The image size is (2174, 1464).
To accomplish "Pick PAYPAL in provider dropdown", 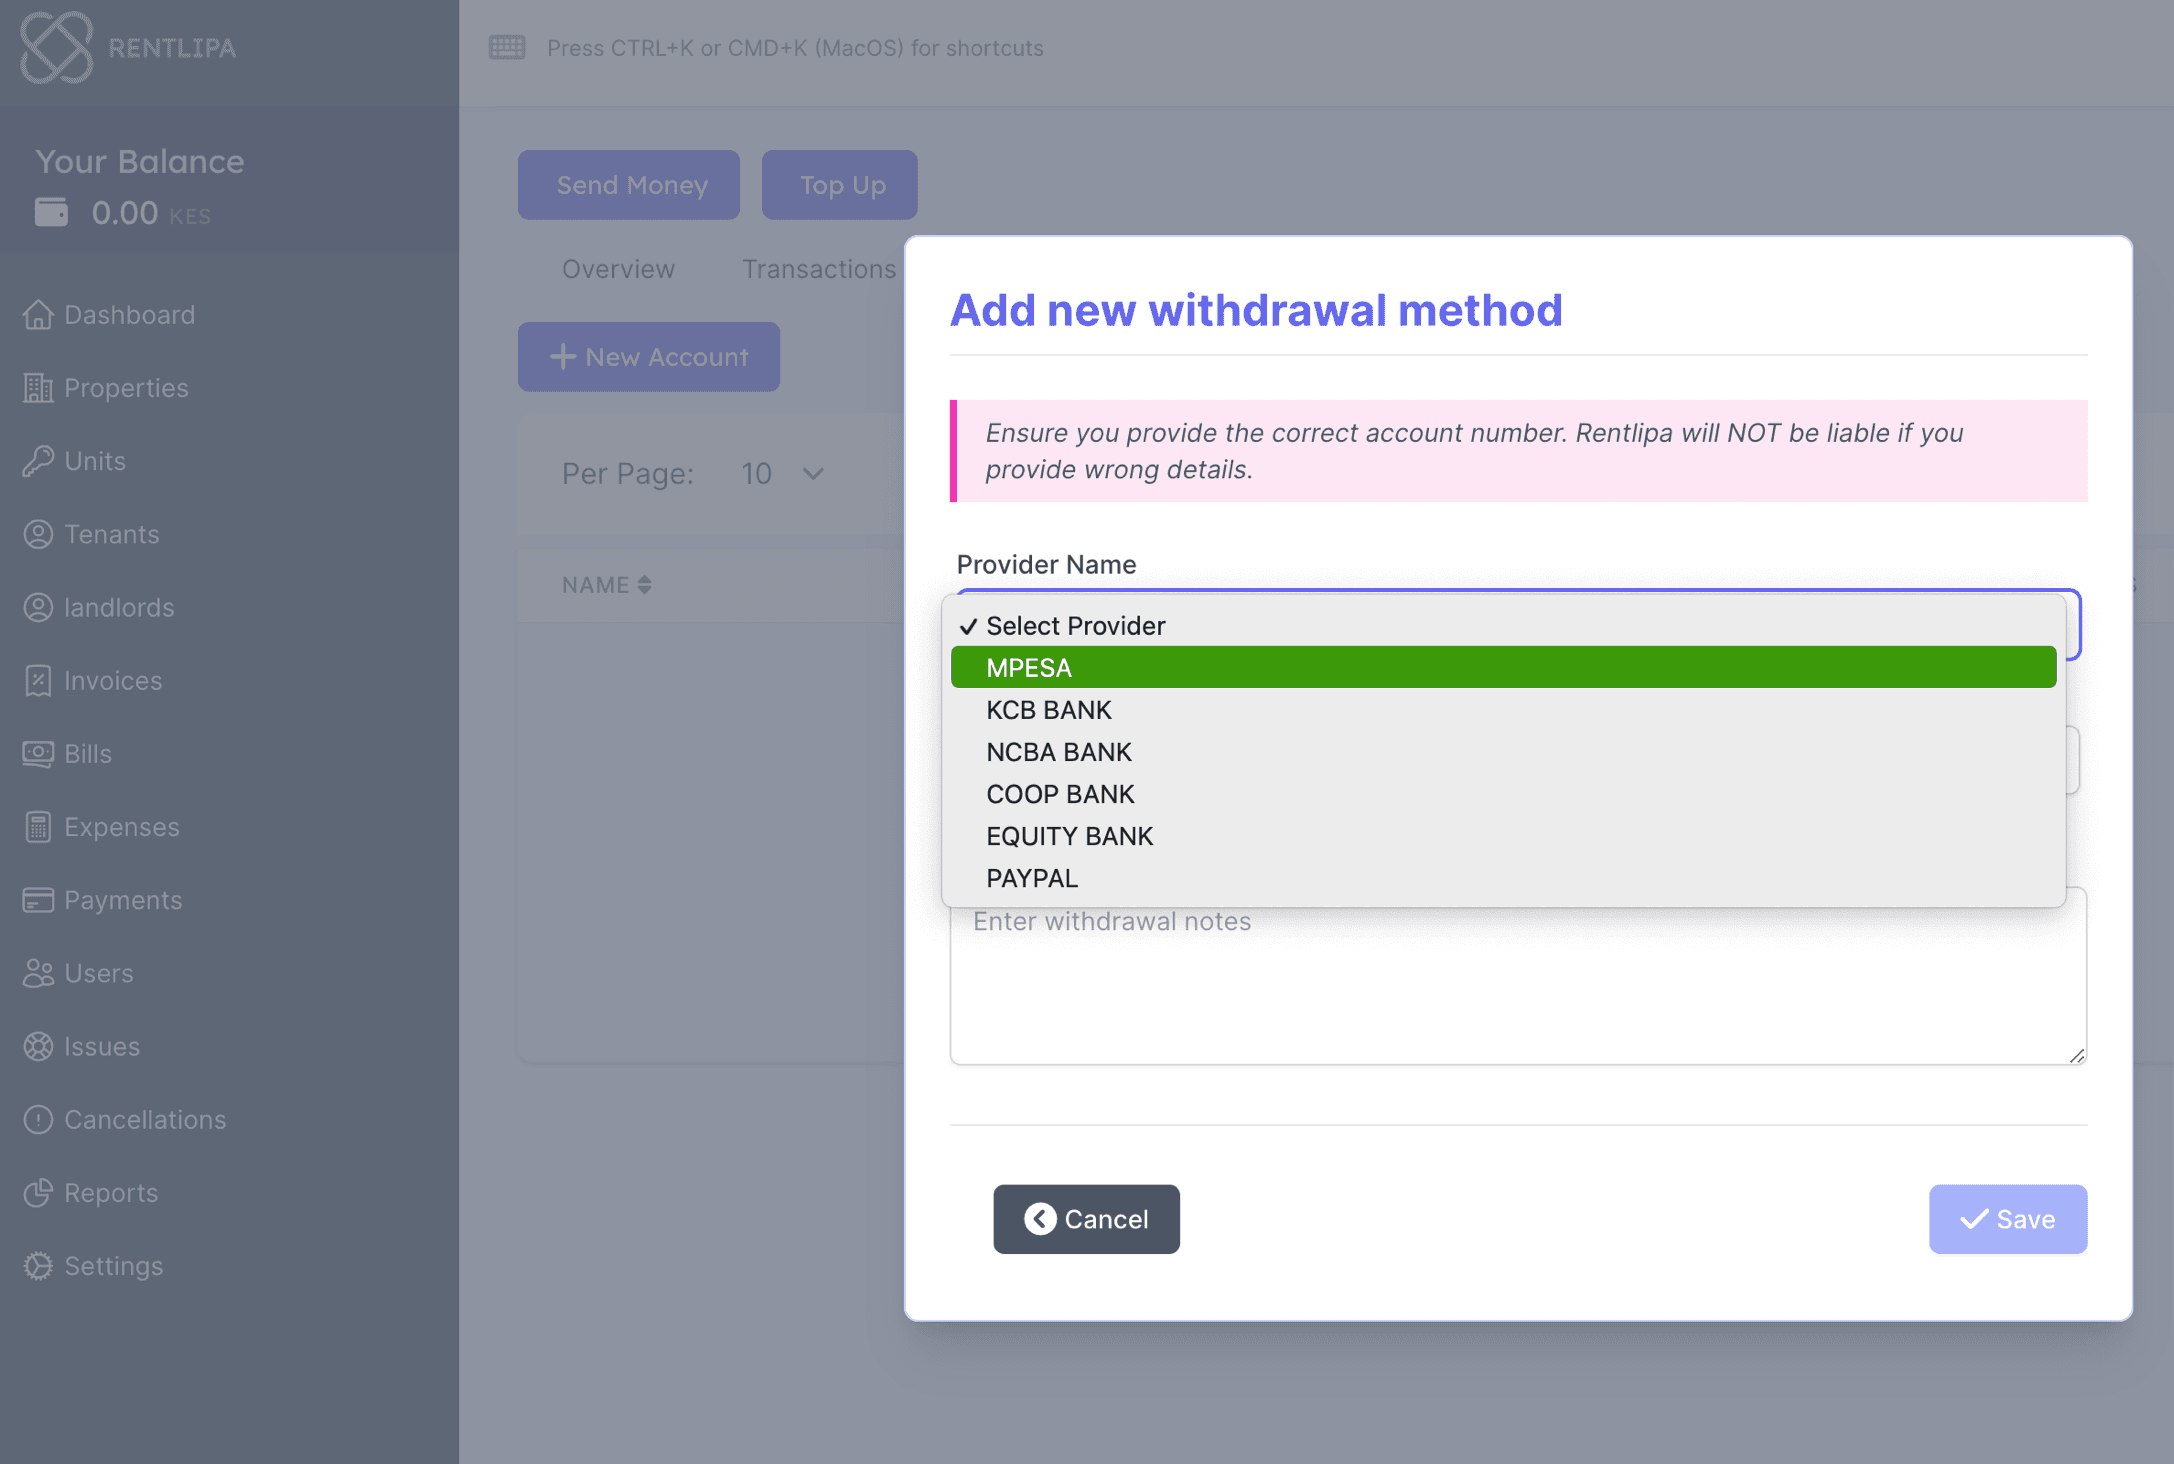I will tap(1031, 878).
